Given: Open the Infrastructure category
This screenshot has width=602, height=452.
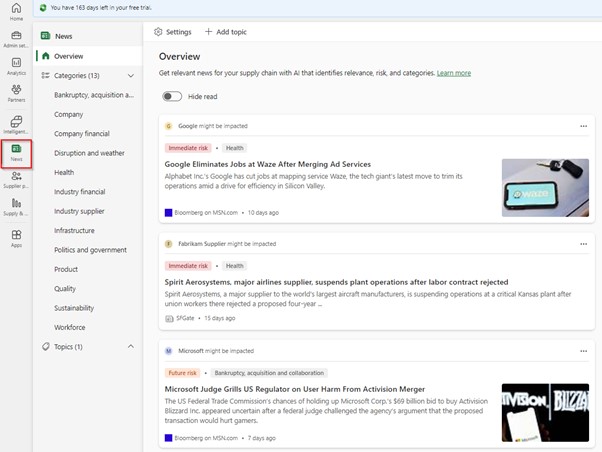Looking at the screenshot, I should (74, 230).
